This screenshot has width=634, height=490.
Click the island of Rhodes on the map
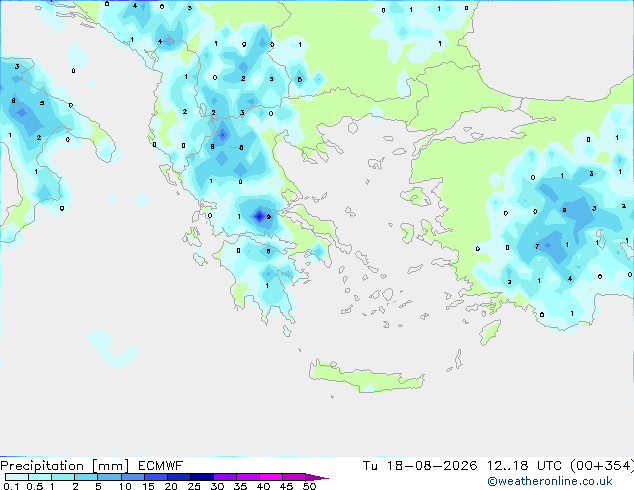click(490, 332)
